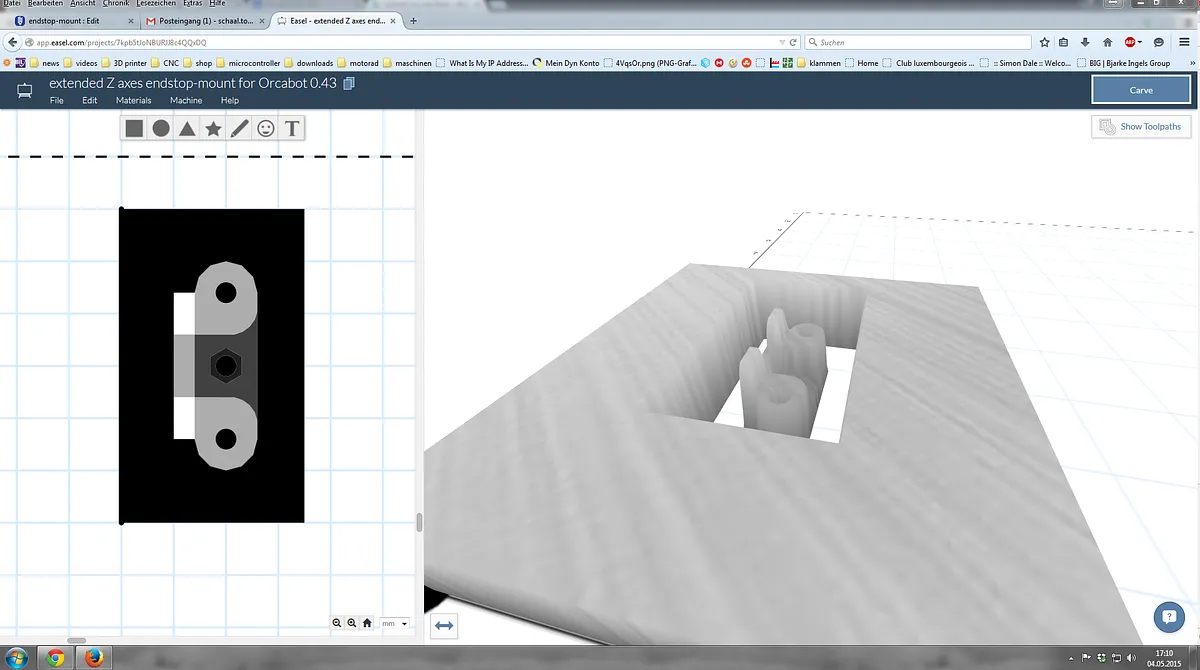This screenshot has height=670, width=1200.
Task: Click the copy project icon beside title
Action: coord(348,84)
